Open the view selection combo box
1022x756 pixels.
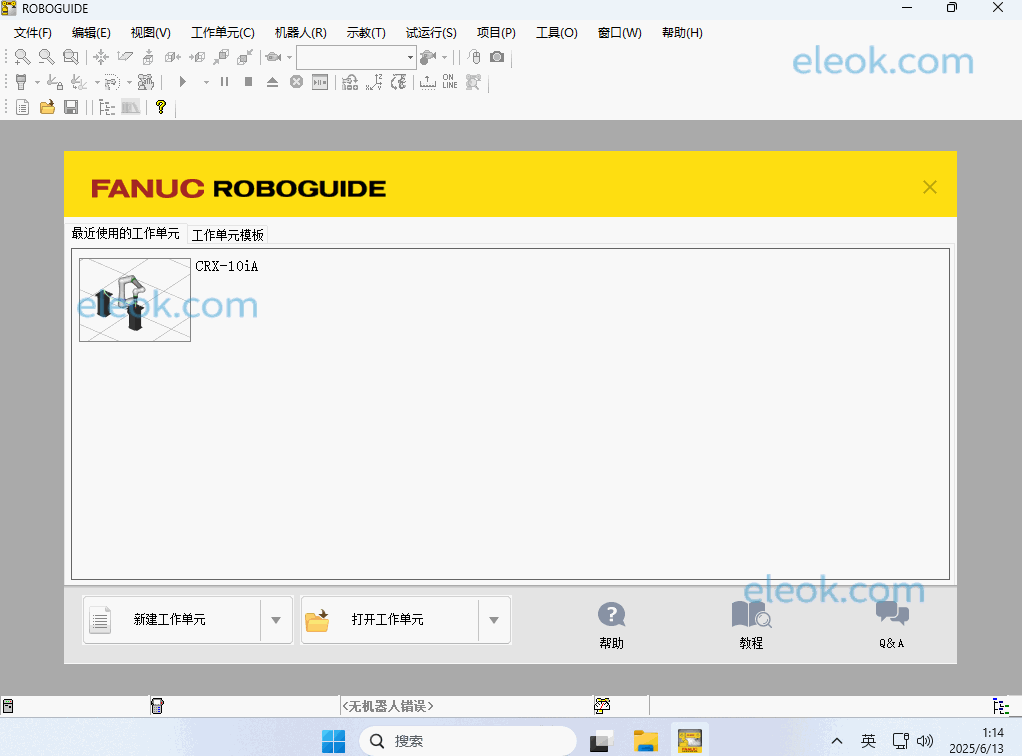356,57
